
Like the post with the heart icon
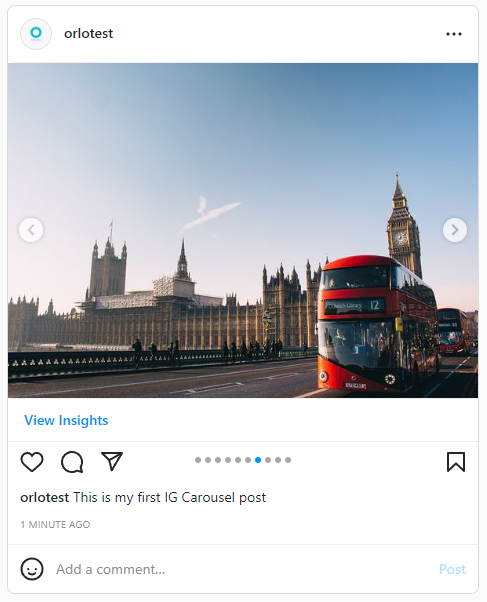[x=32, y=461]
